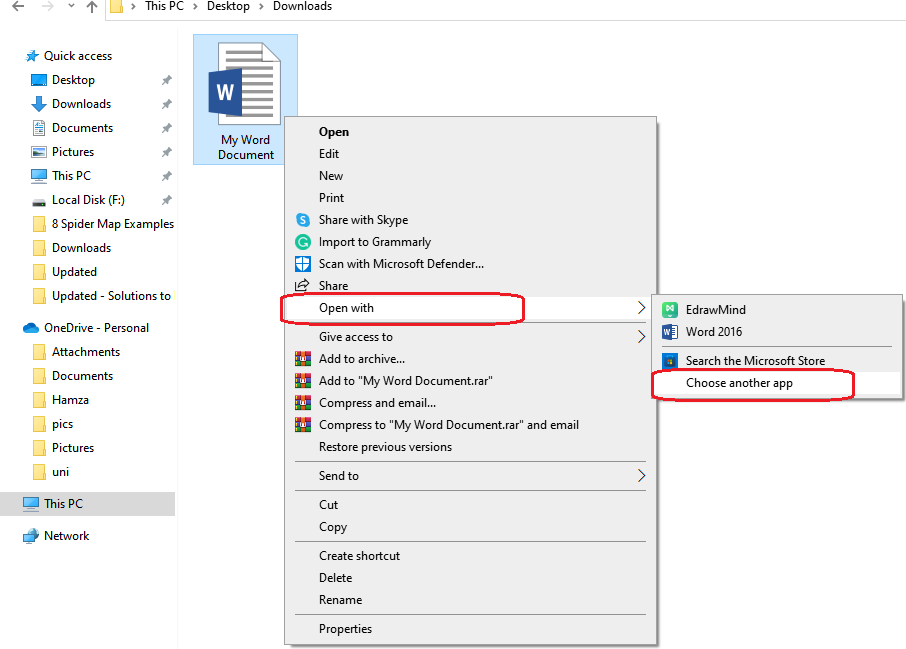Click the Forward arrow in navigation bar

click(x=48, y=6)
